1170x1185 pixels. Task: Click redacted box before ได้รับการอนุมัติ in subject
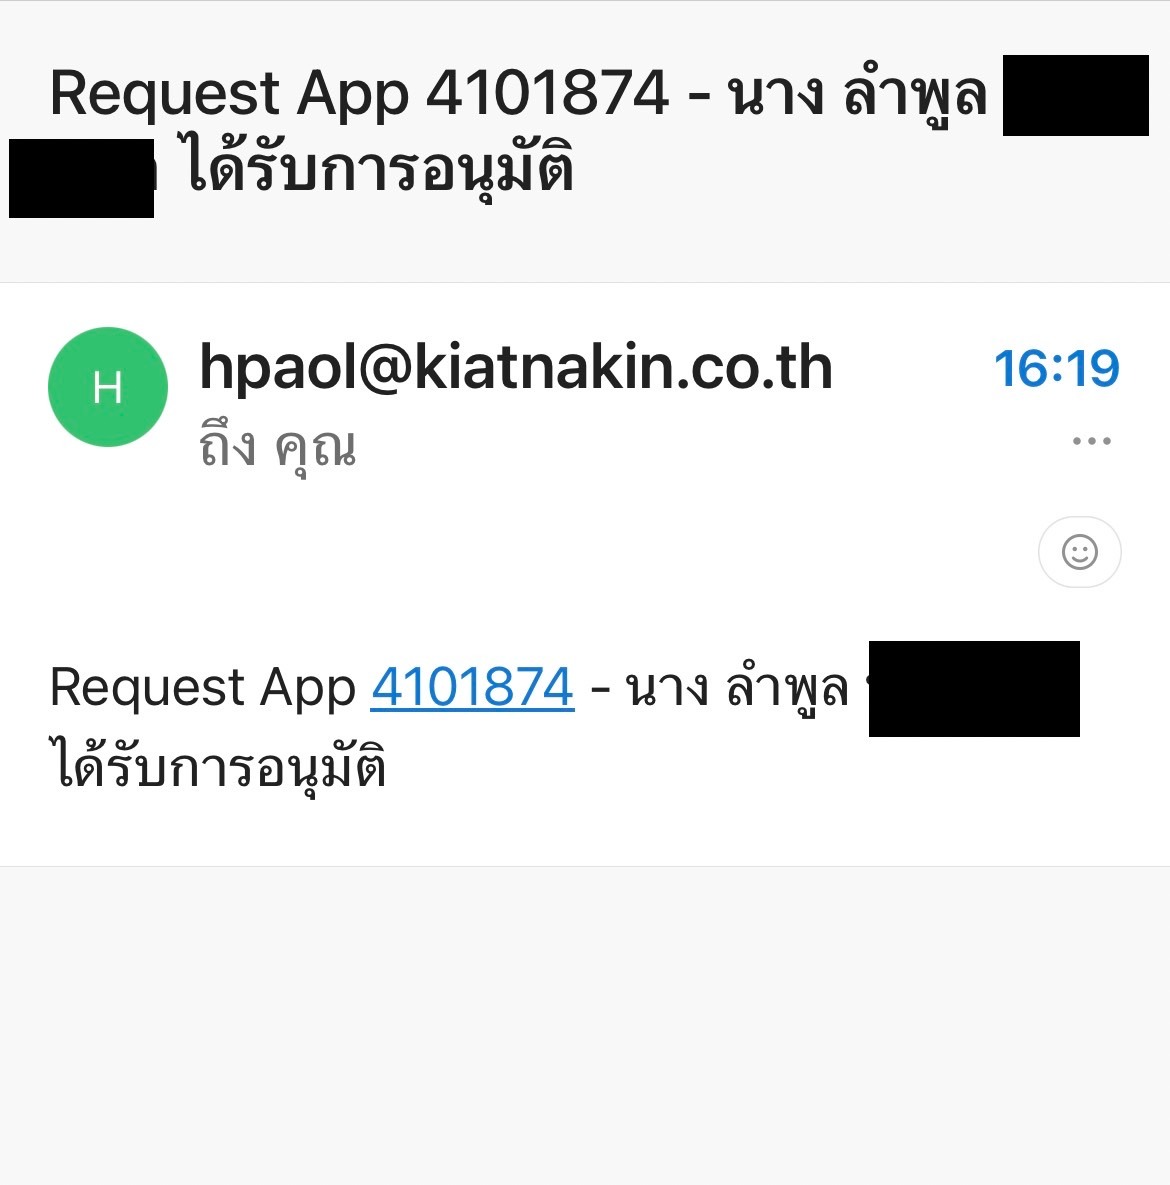coord(82,178)
